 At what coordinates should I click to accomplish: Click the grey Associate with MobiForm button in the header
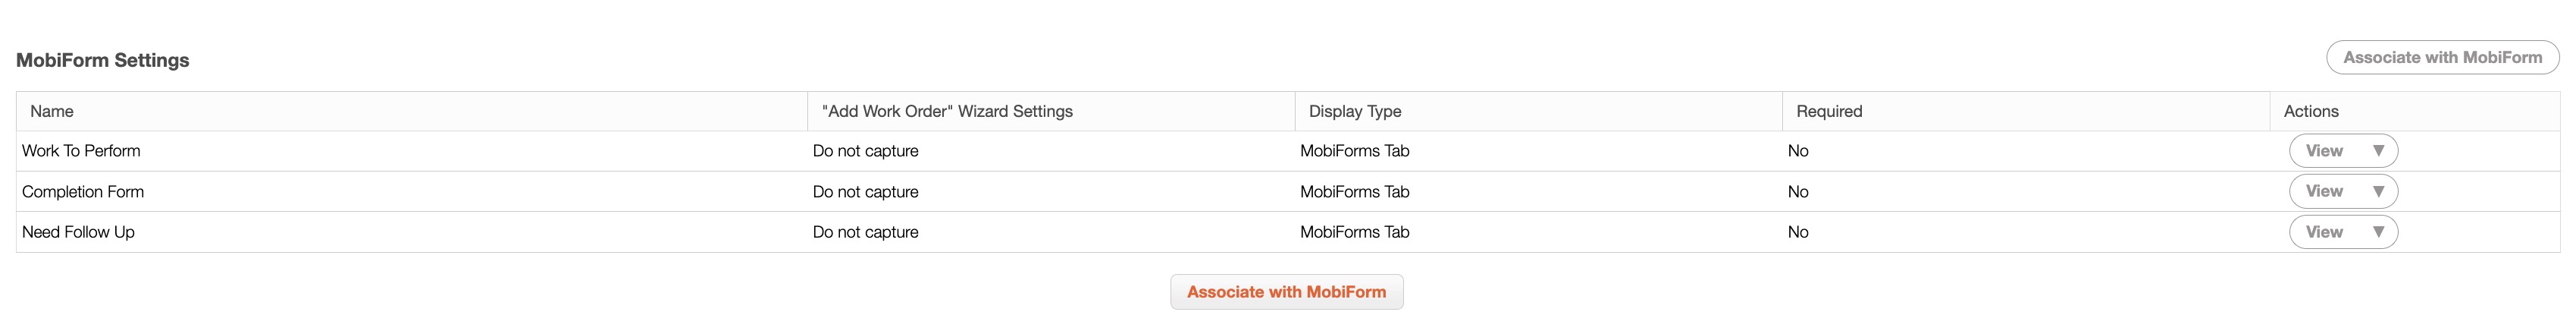pos(2441,58)
